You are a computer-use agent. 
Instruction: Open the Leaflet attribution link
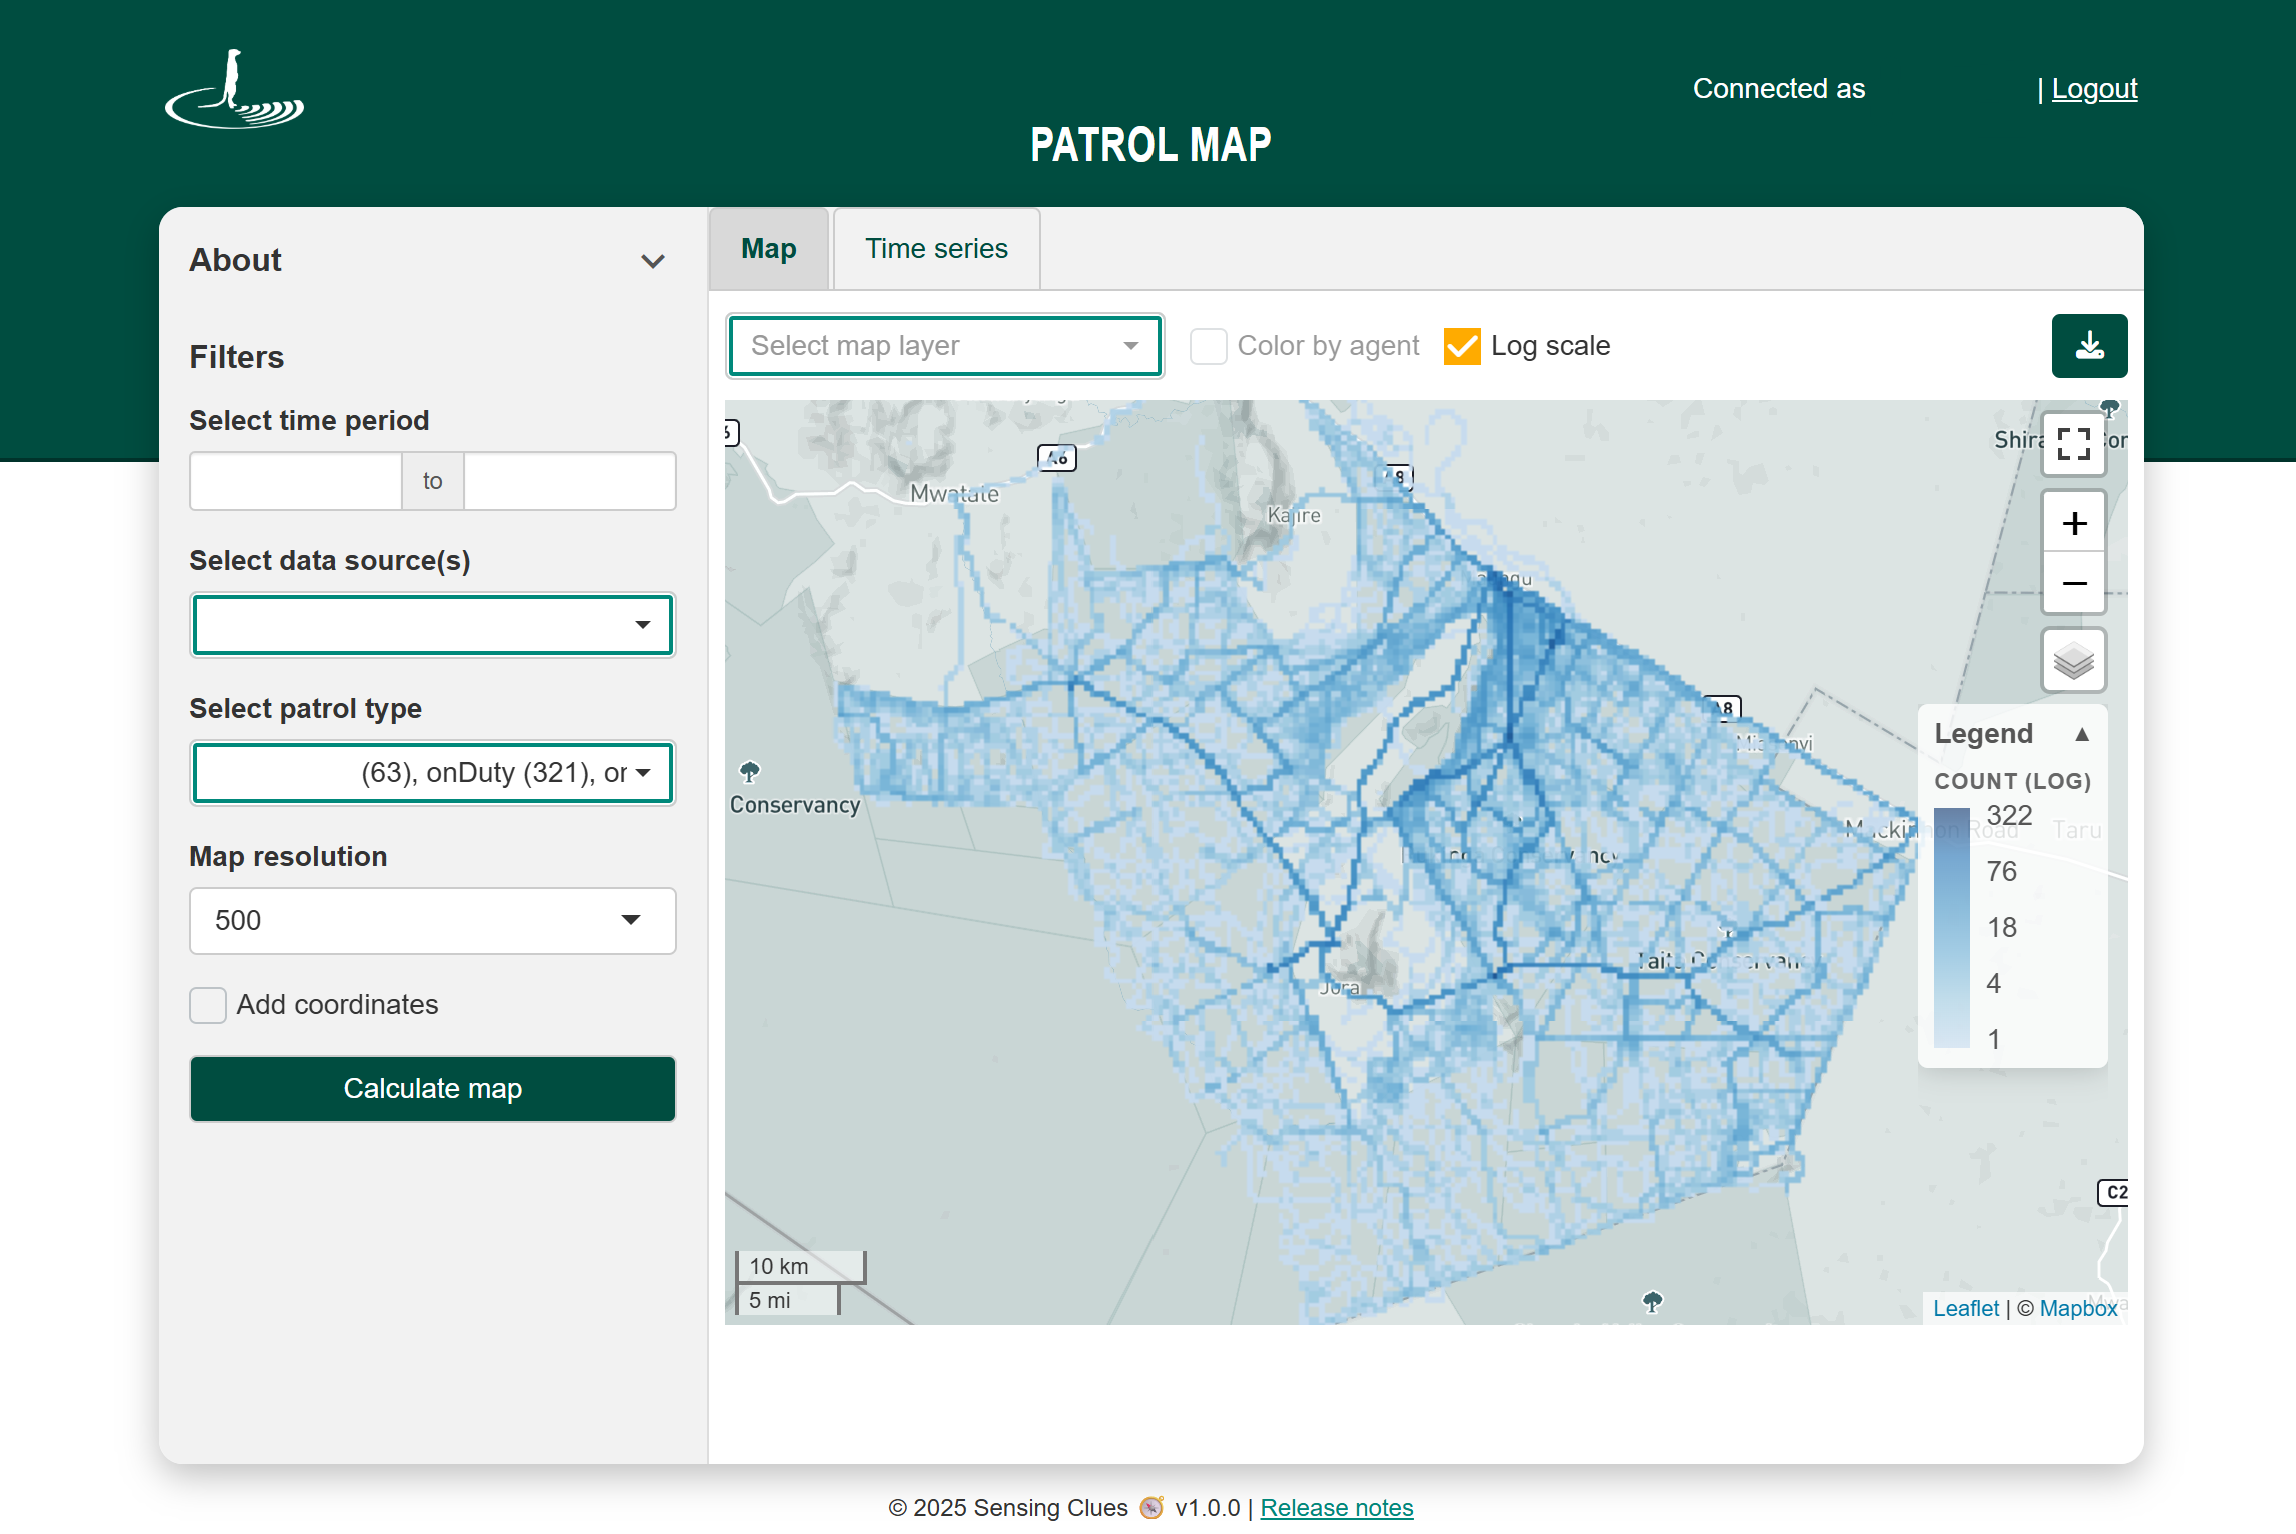(1965, 1308)
